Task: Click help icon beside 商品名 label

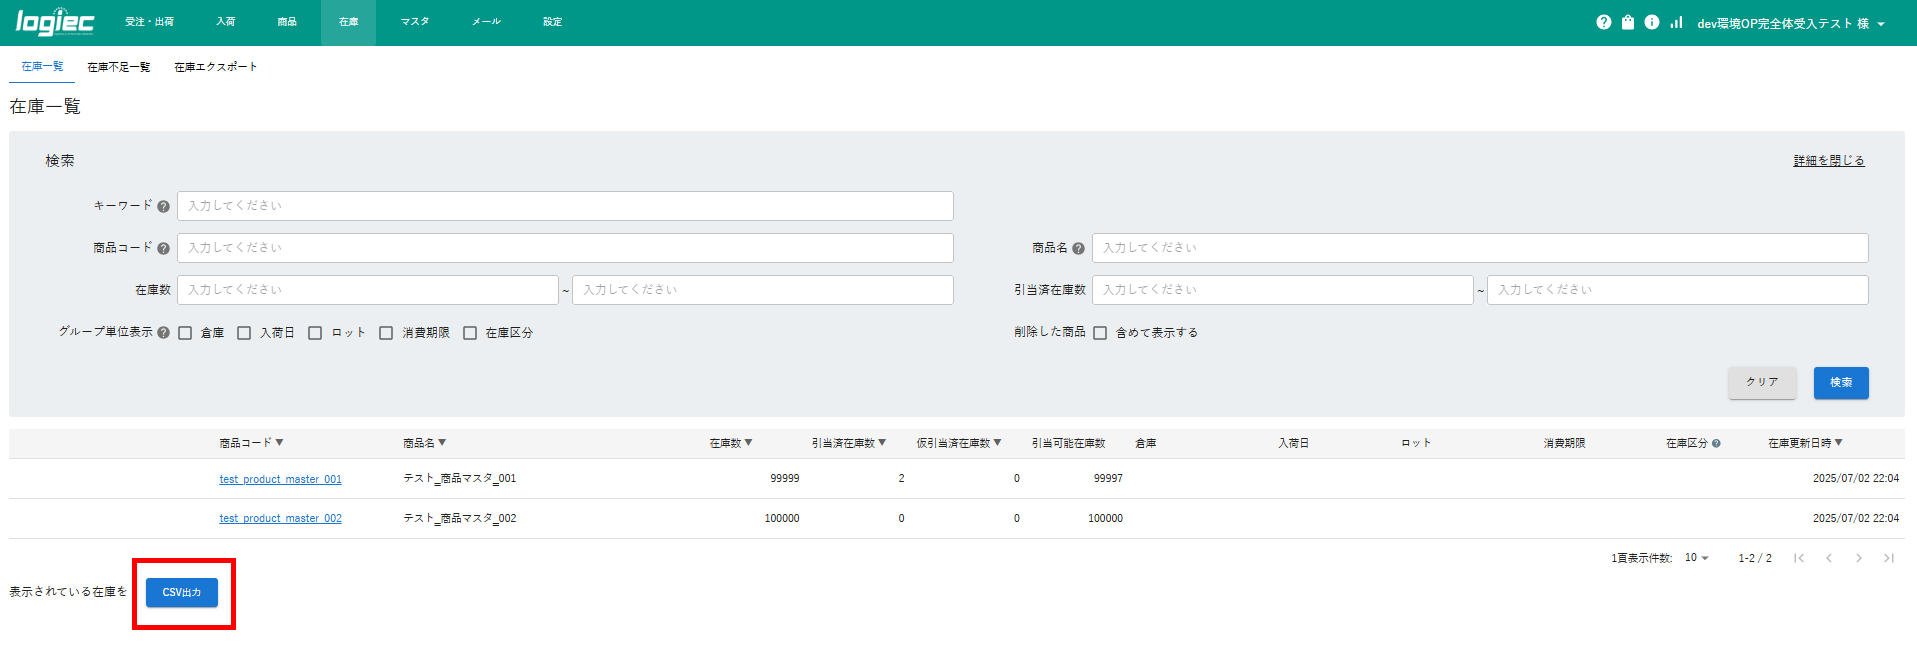Action: (1078, 248)
